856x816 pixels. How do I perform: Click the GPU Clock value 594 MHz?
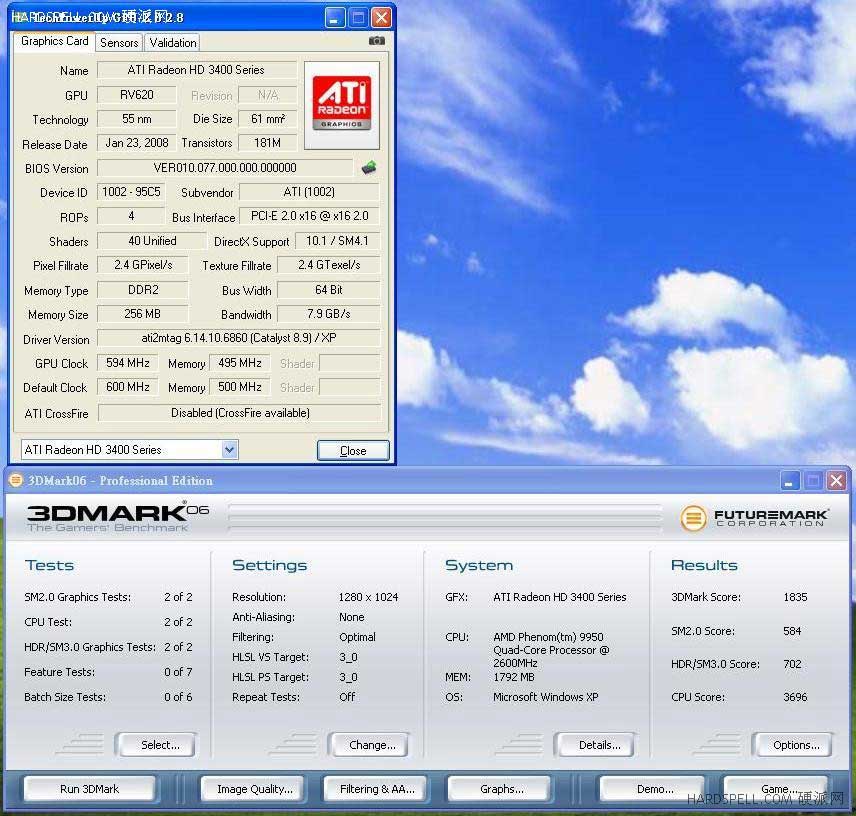128,363
